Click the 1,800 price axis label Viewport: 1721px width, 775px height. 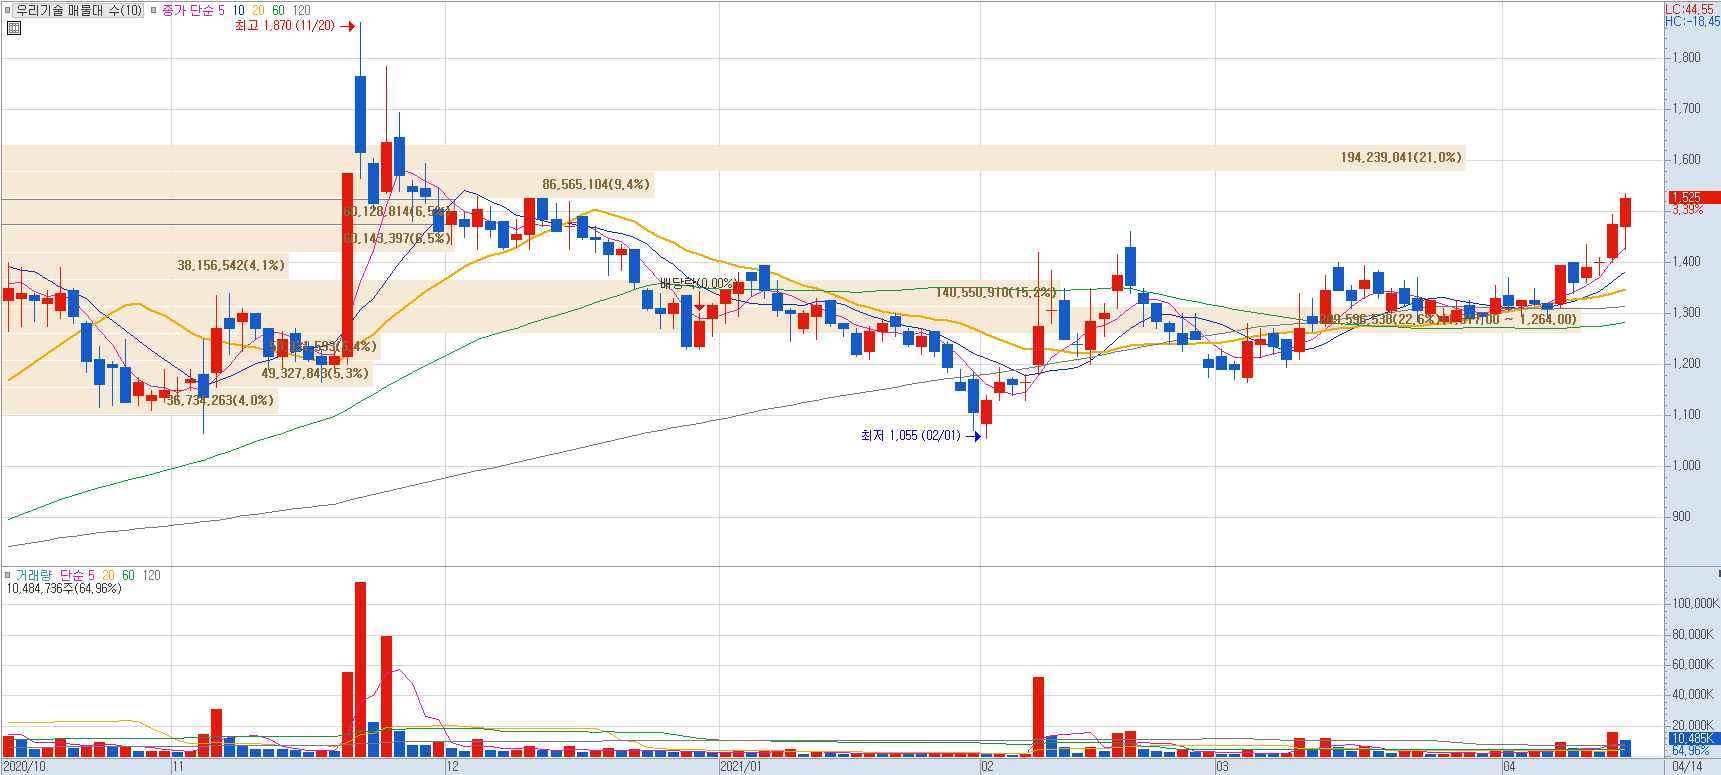click(1686, 58)
